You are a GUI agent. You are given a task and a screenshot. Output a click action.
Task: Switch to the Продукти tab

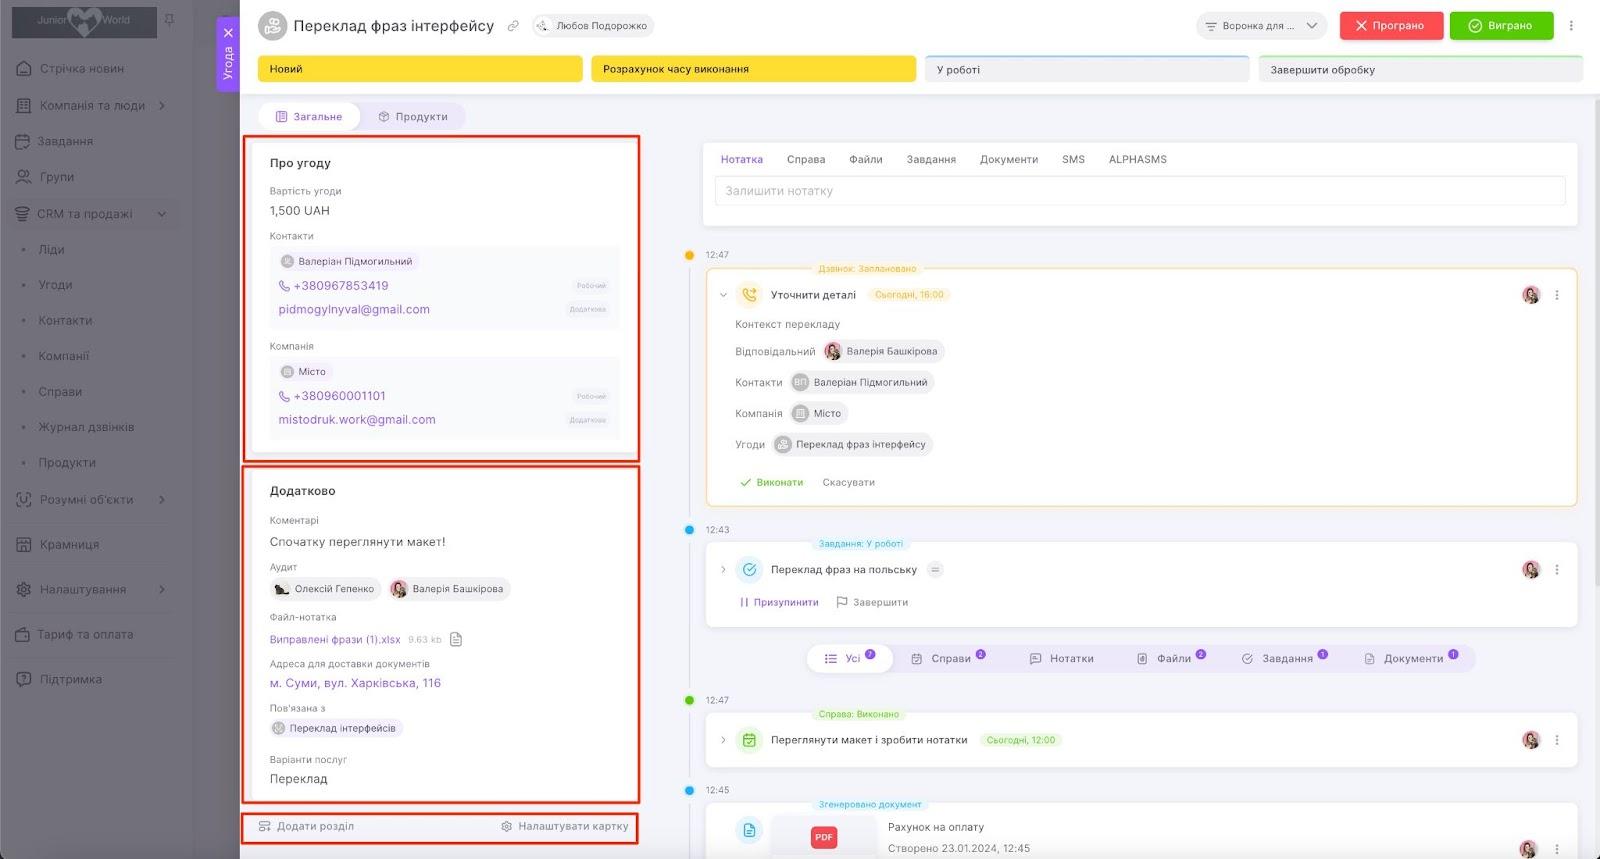coord(413,117)
